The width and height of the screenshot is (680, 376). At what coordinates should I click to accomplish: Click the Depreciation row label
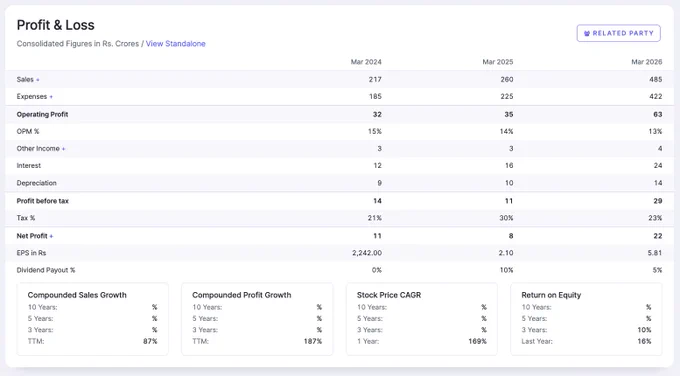point(36,183)
